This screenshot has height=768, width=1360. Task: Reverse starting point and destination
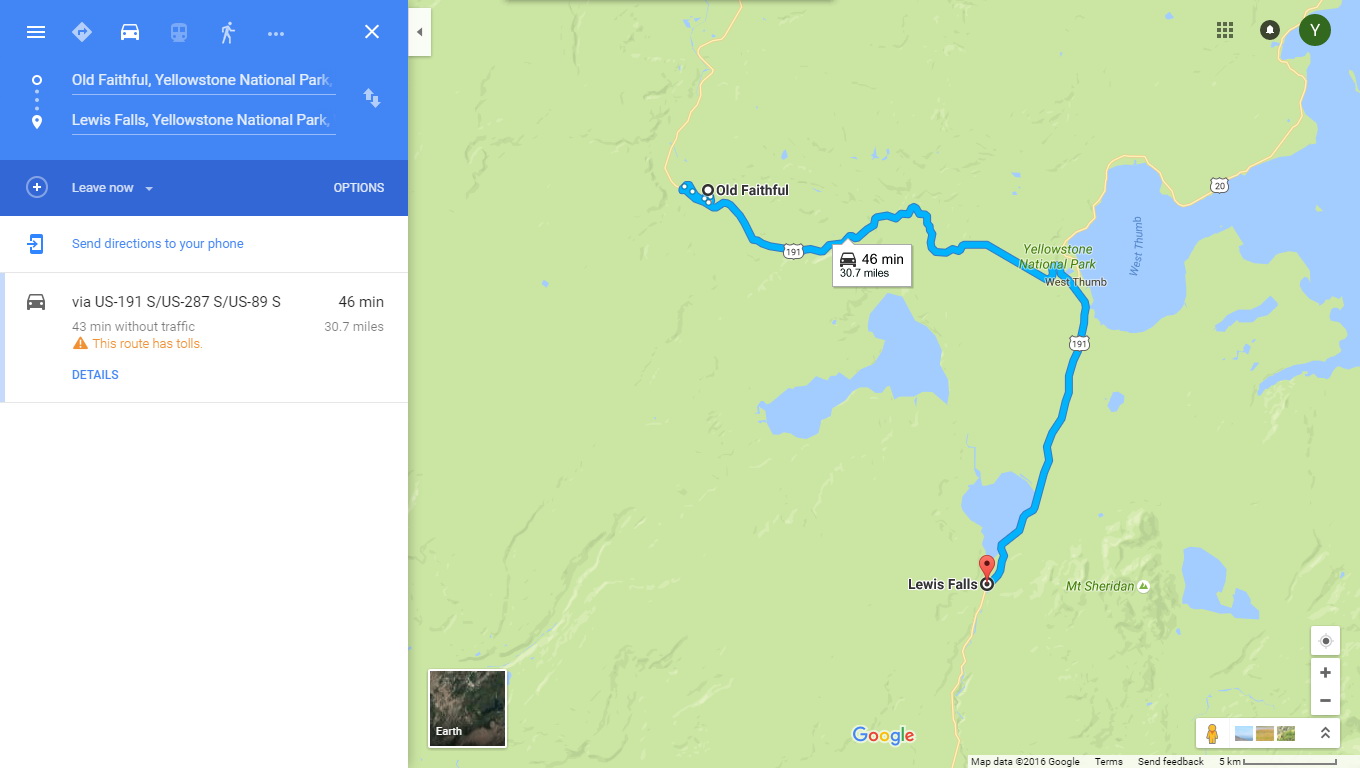pyautogui.click(x=372, y=98)
